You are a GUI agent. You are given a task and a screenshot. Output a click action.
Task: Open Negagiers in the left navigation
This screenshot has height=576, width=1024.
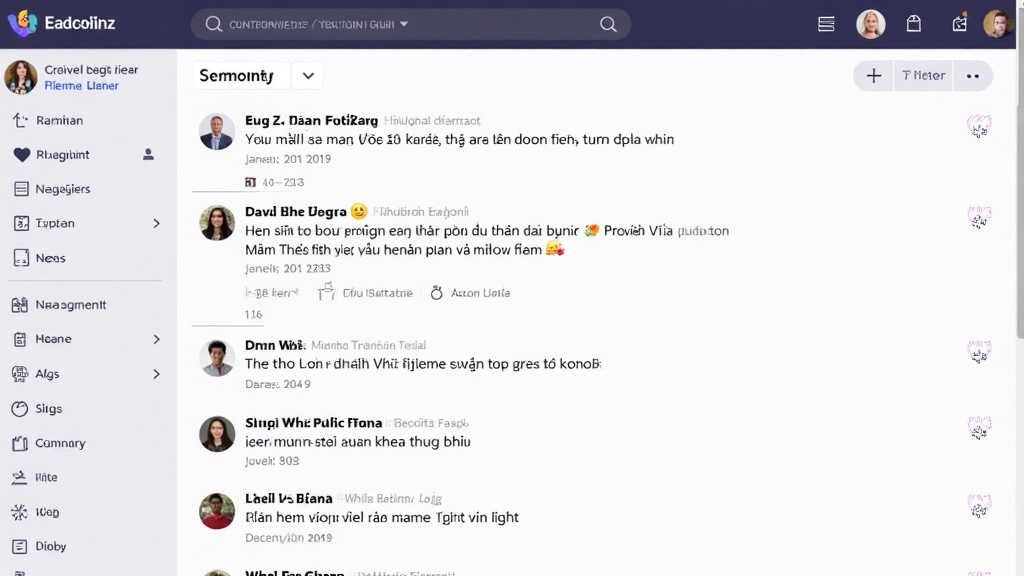point(62,189)
